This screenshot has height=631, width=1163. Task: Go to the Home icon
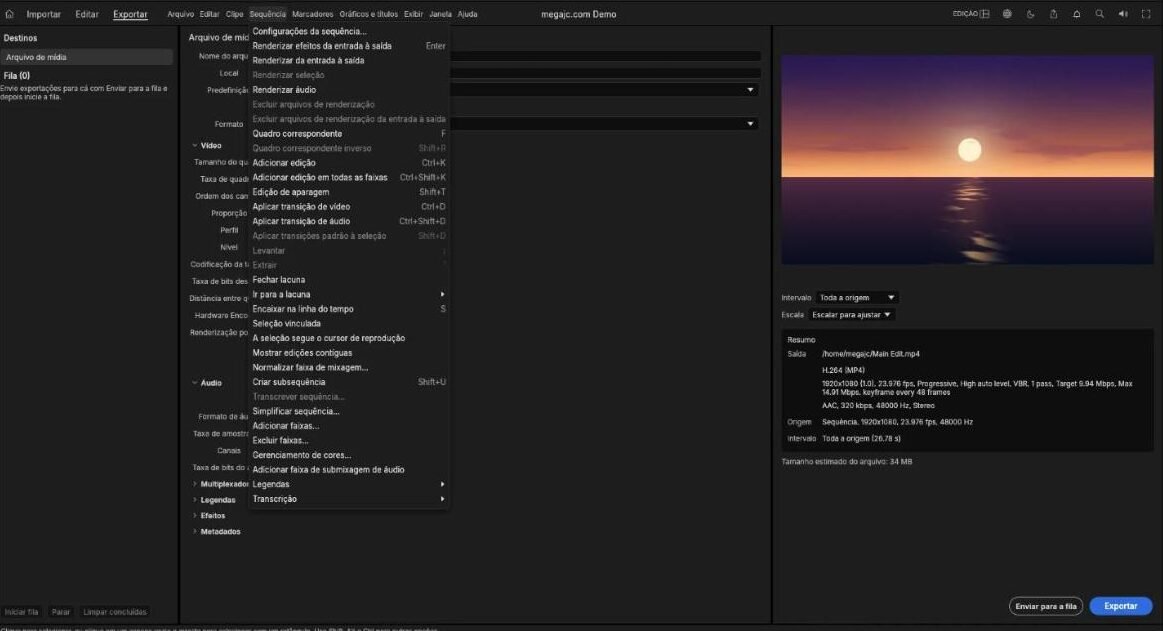pos(10,13)
